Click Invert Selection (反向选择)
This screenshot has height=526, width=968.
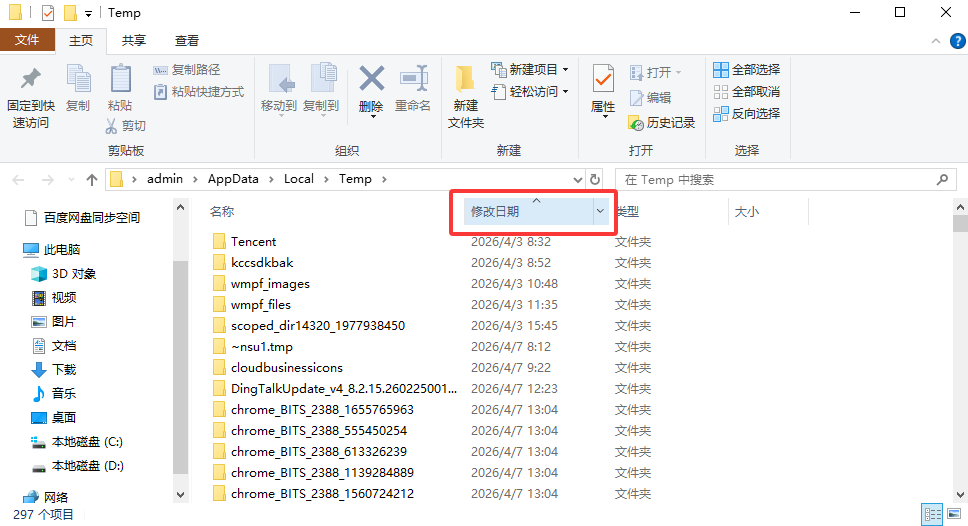pos(746,114)
